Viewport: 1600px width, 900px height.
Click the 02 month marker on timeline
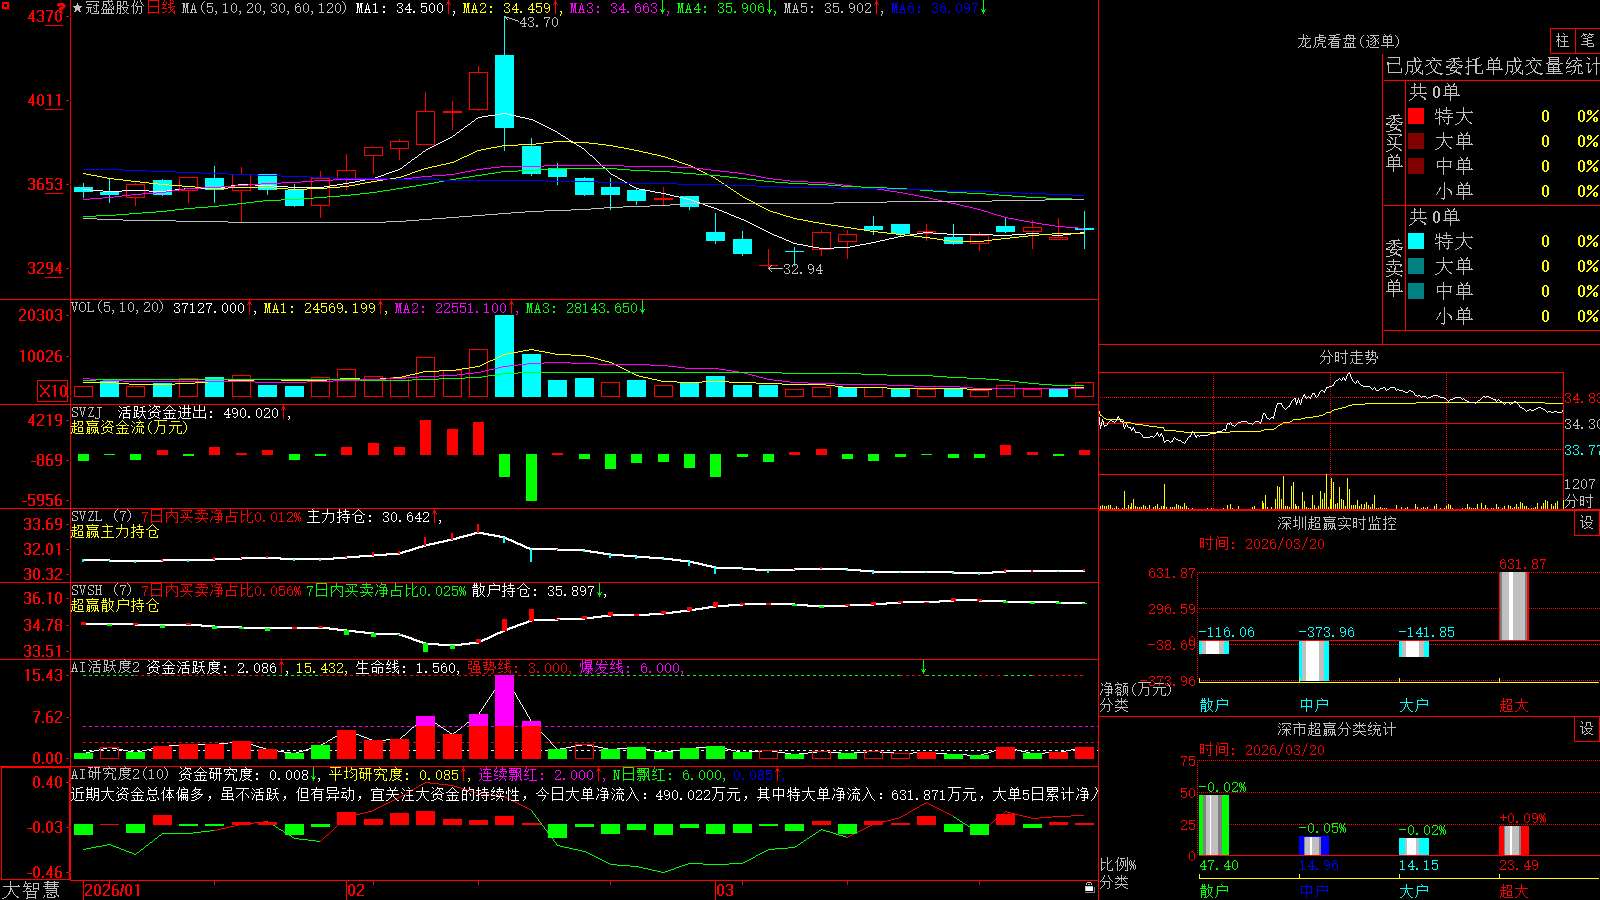point(355,890)
